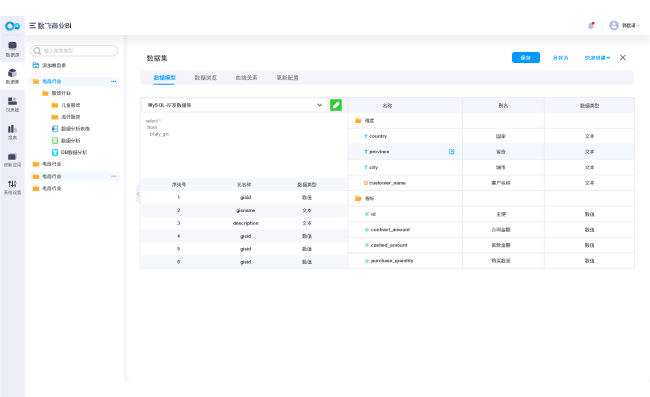Open the data source section in sidebar
650x397 pixels.
[x=12, y=48]
